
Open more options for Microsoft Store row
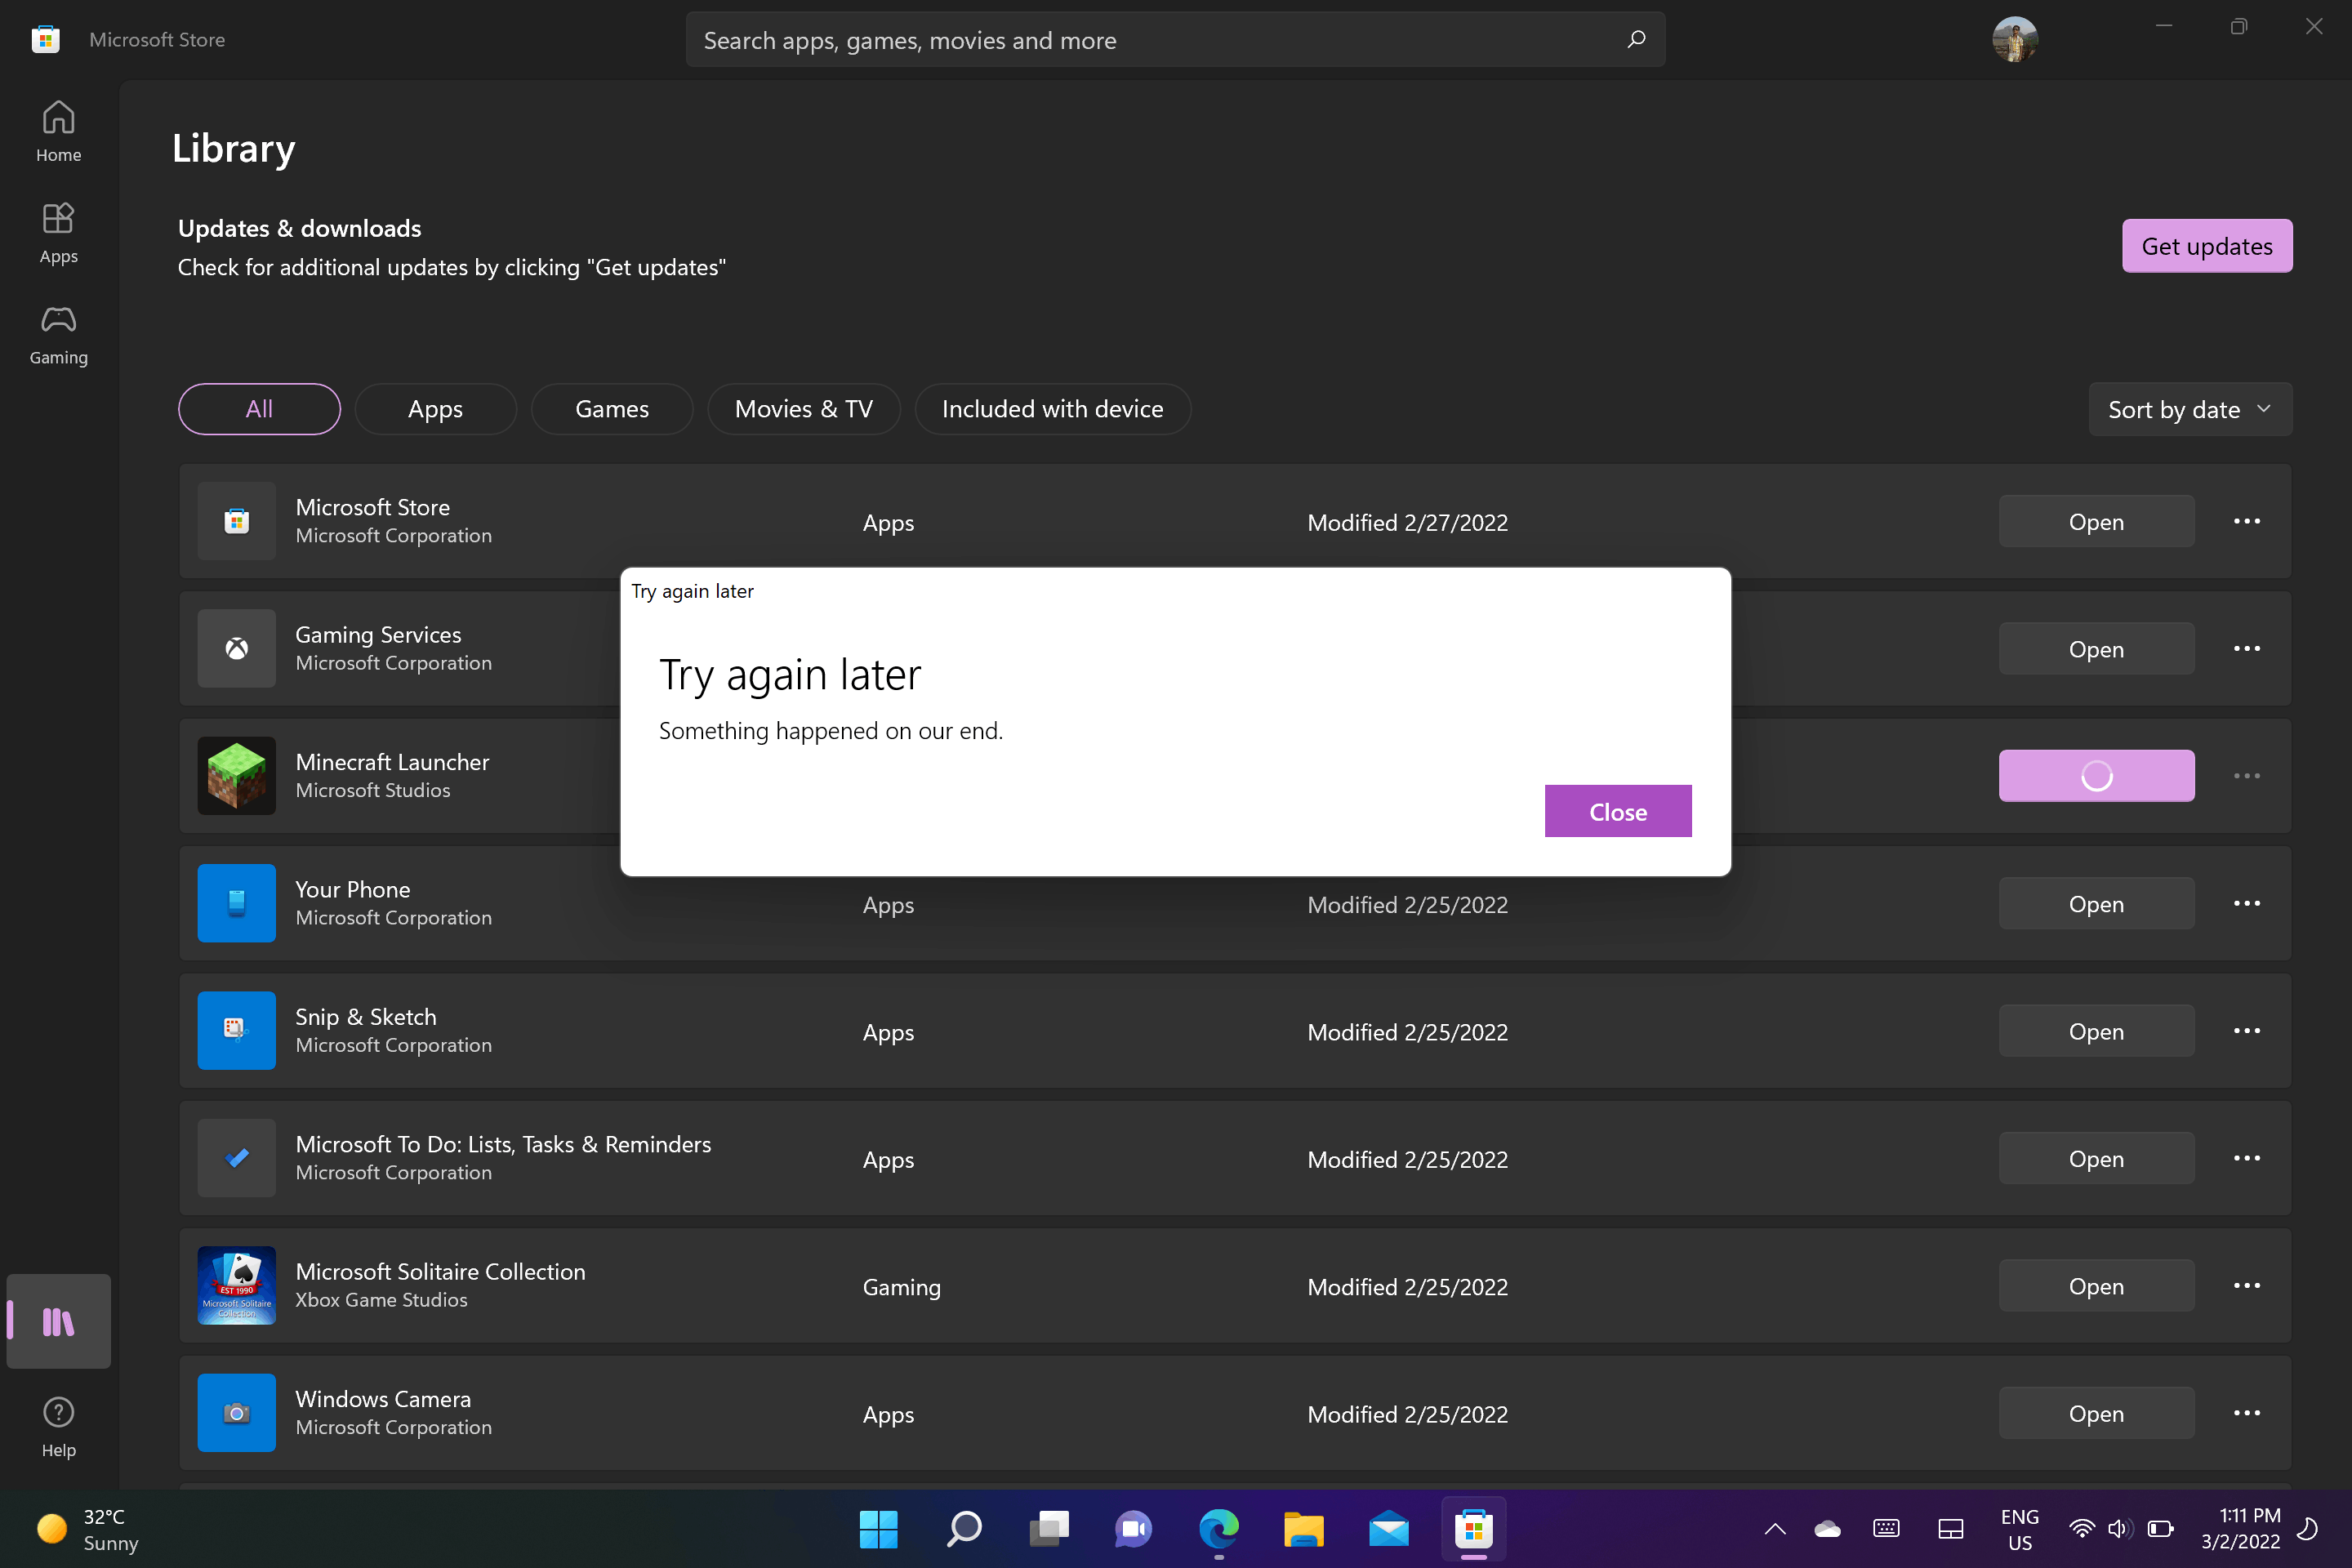click(x=2246, y=521)
